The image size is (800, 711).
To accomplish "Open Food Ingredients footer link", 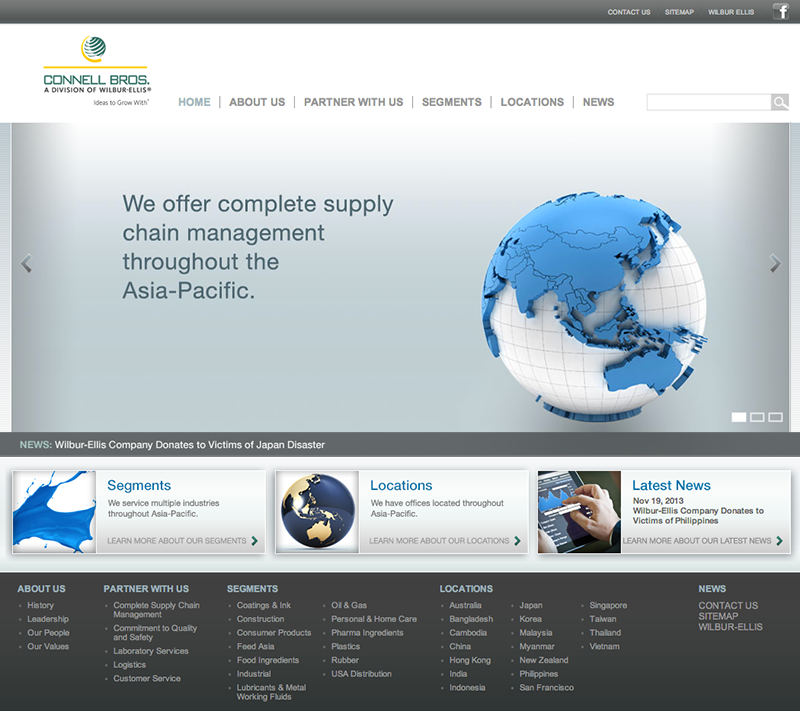I will (268, 661).
